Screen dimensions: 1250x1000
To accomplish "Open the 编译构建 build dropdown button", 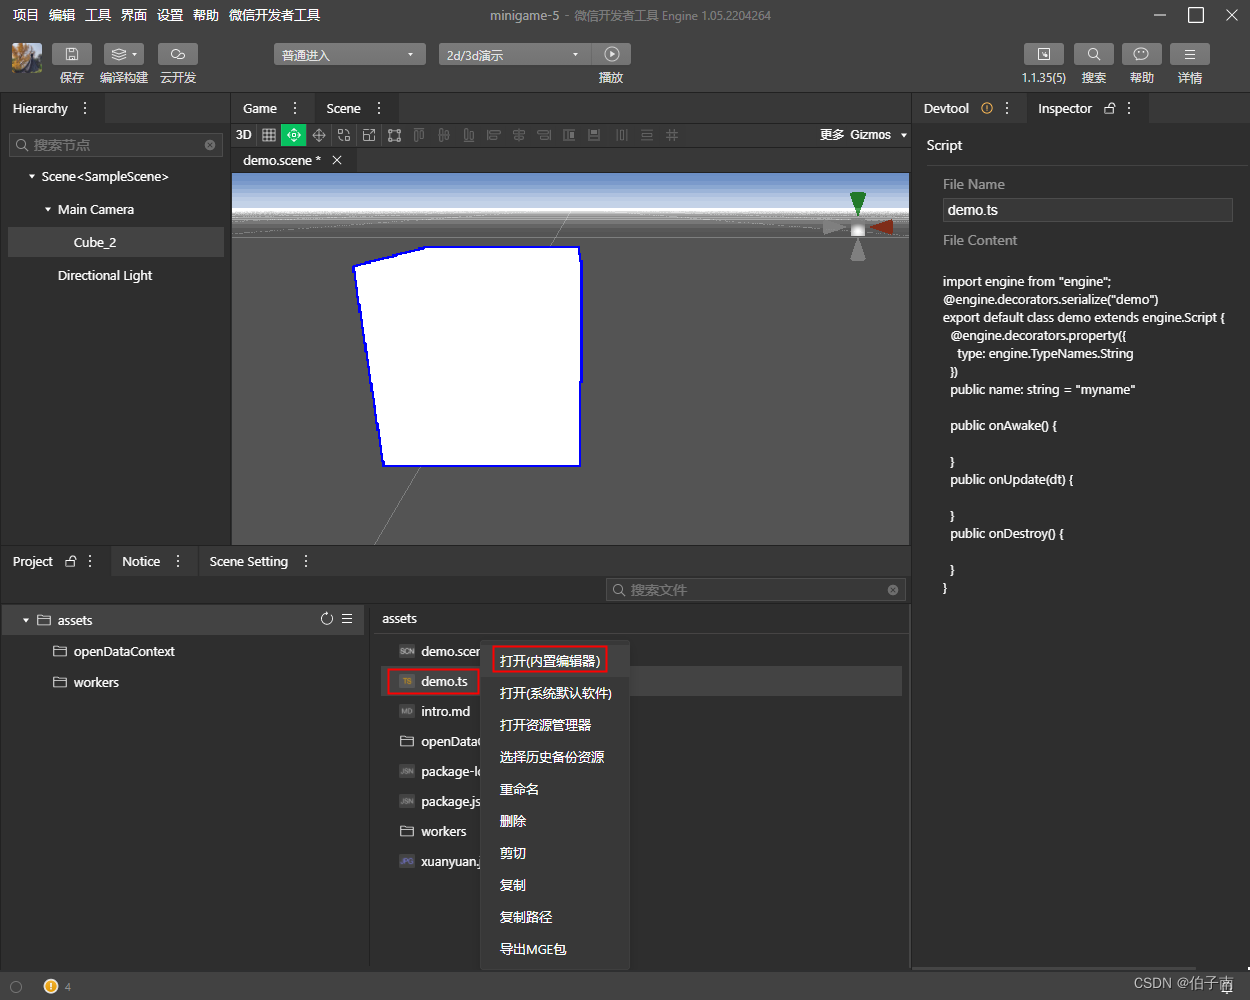I will (124, 54).
